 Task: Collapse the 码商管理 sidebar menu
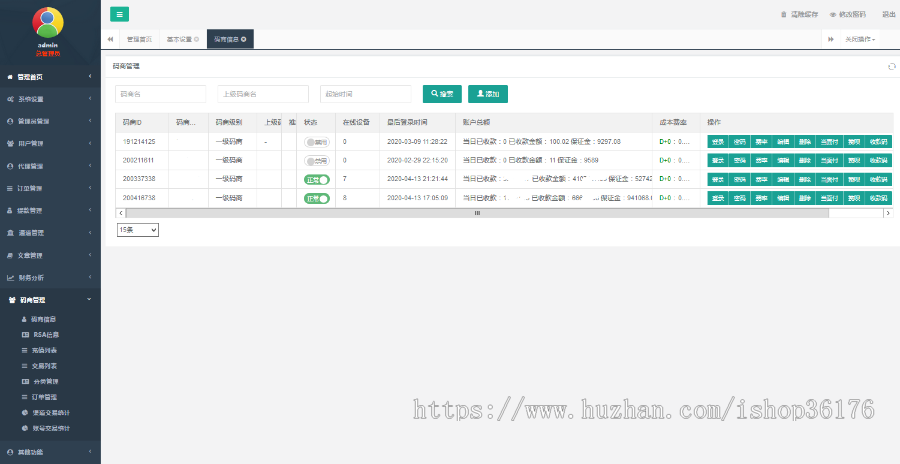[51, 300]
